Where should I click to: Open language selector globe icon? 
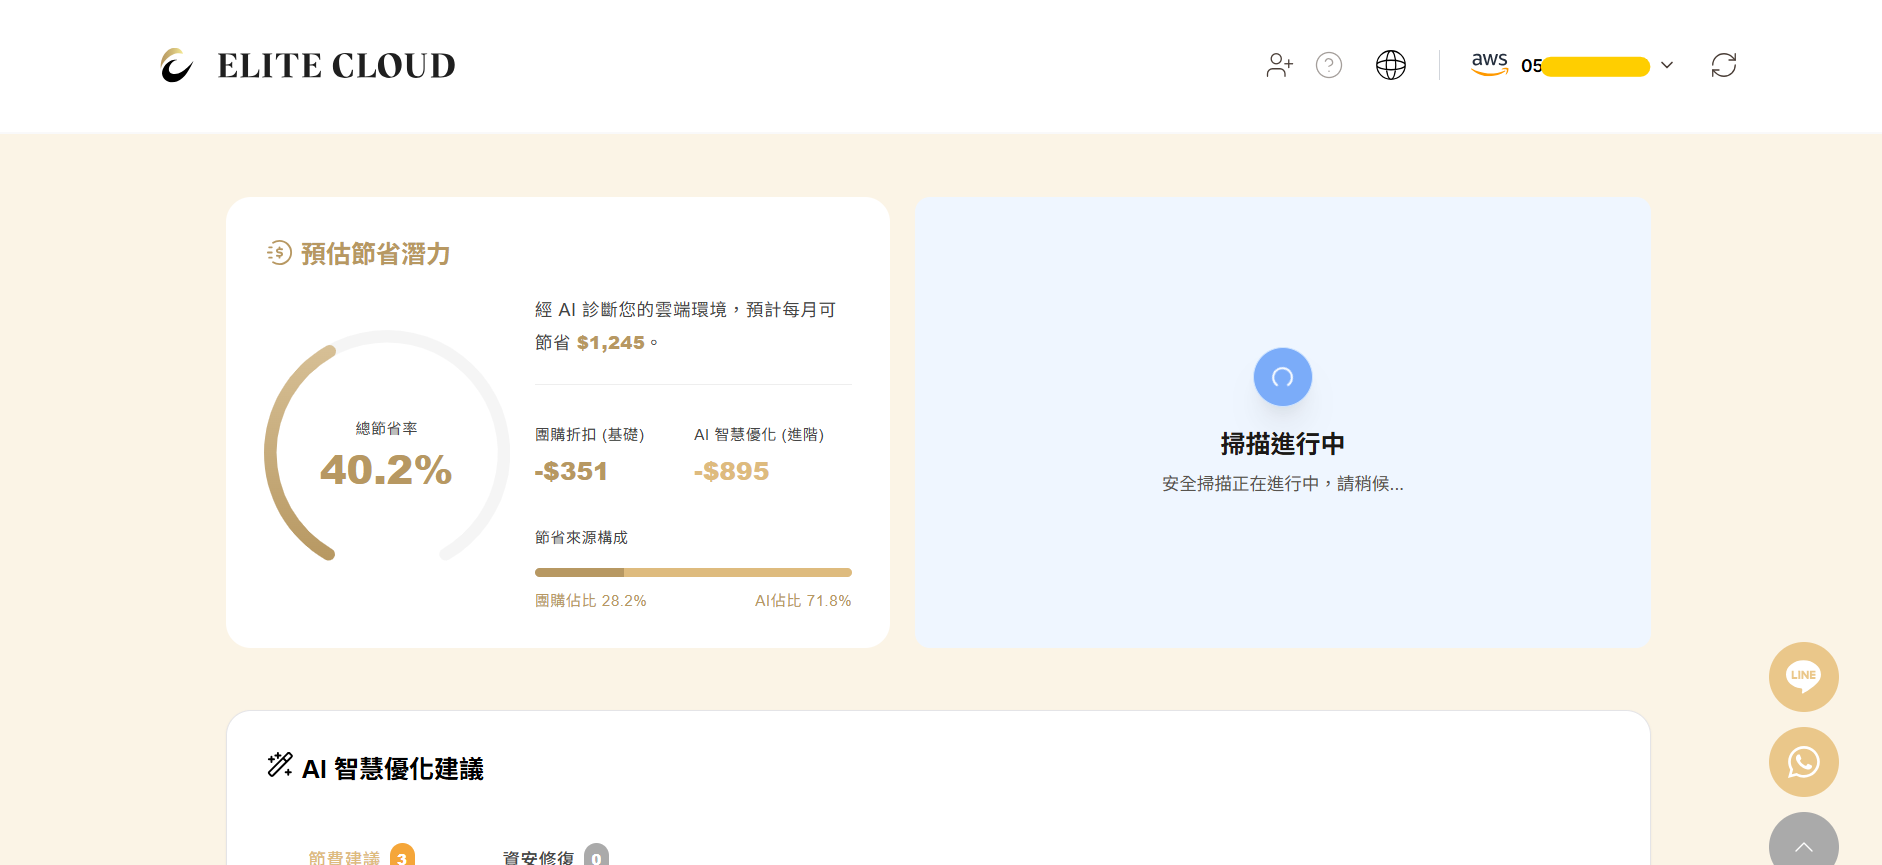[x=1390, y=65]
